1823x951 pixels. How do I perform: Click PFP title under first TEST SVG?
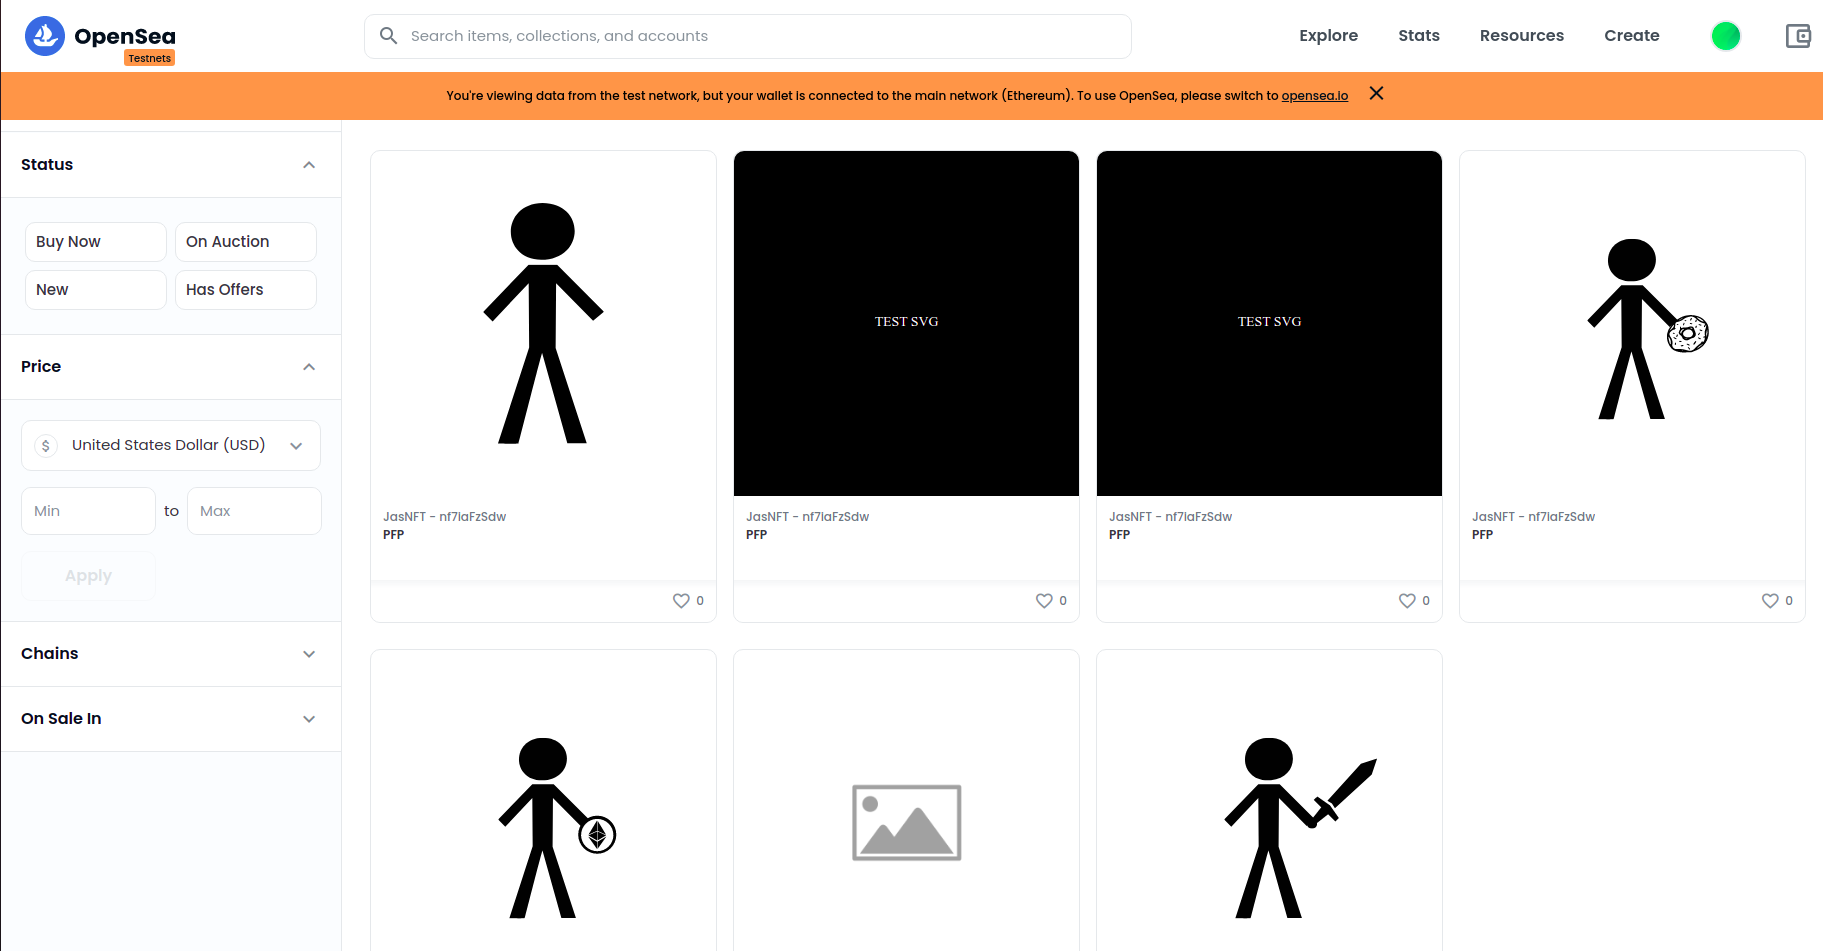[756, 535]
